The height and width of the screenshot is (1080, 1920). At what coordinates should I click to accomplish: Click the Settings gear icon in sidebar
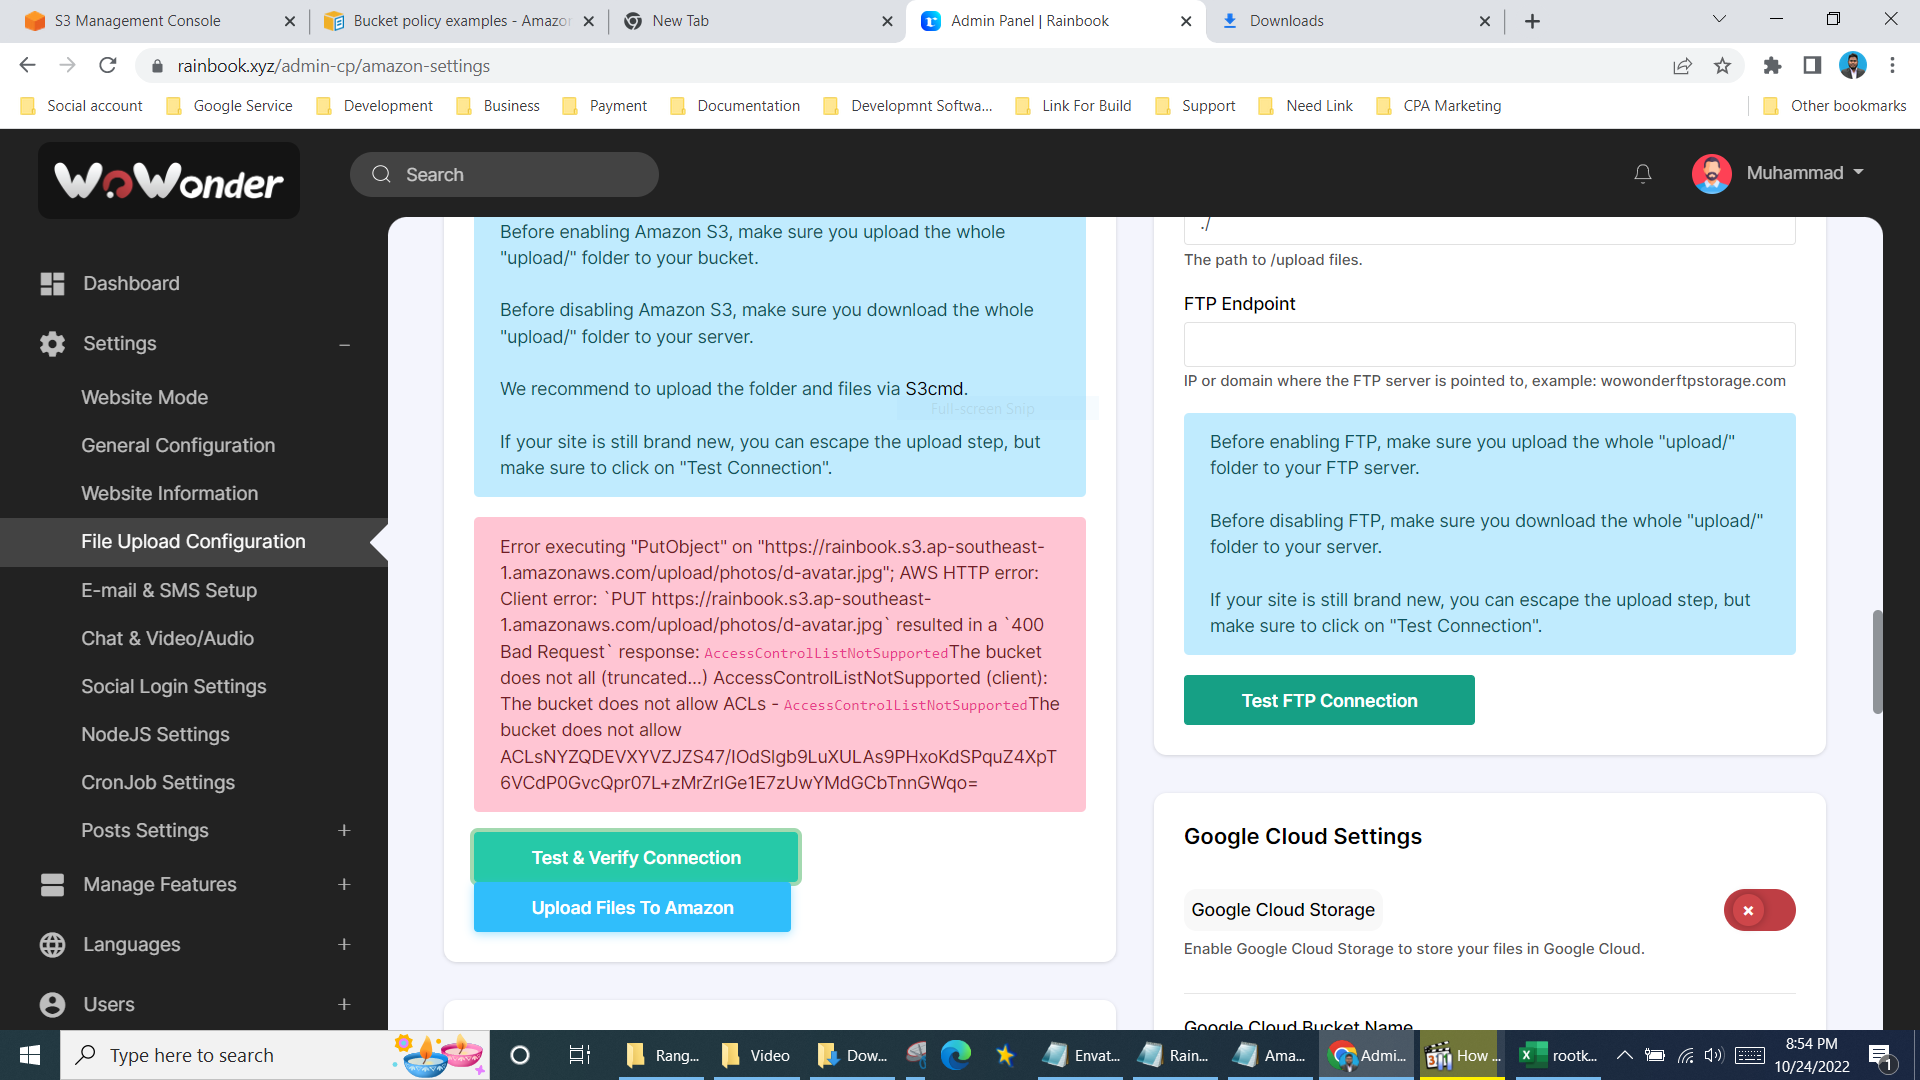(x=52, y=344)
